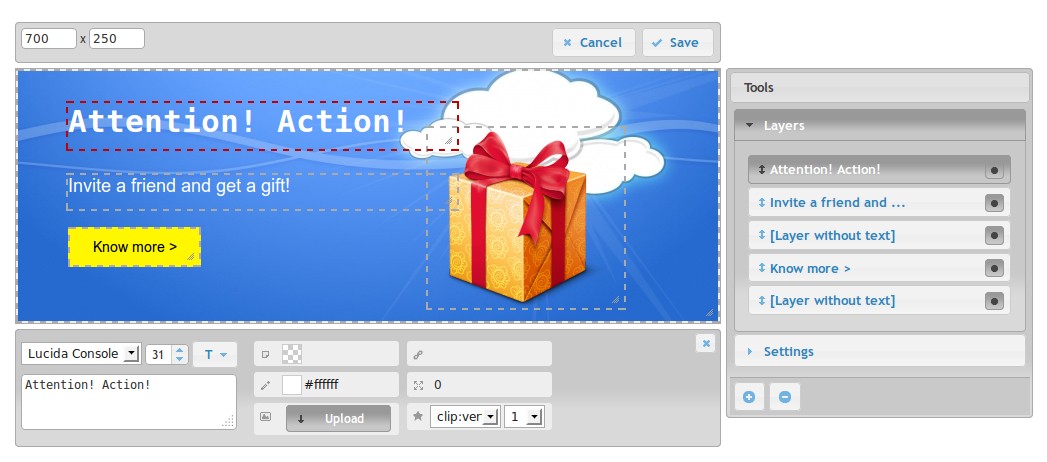Toggle visibility of 'Attention! Action!' layer

pyautogui.click(x=993, y=170)
